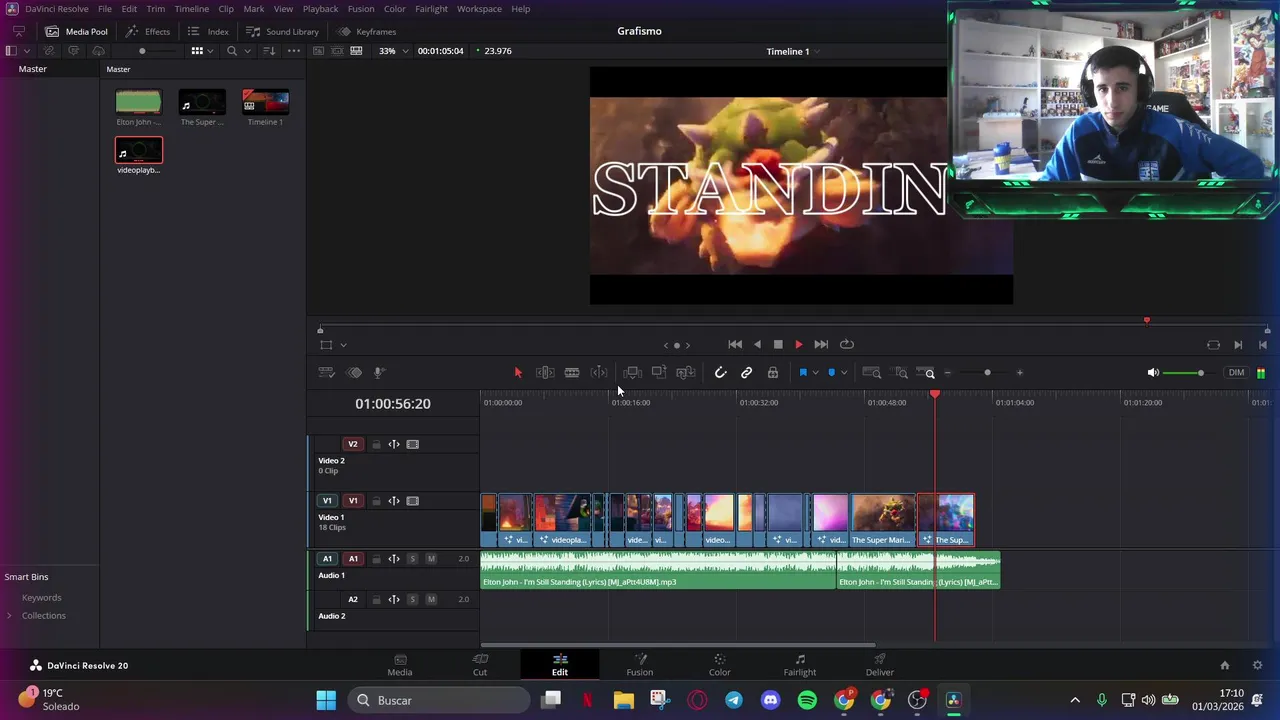Click the voiceover microphone icon in timeline toolbar
The width and height of the screenshot is (1280, 720).
pos(379,373)
